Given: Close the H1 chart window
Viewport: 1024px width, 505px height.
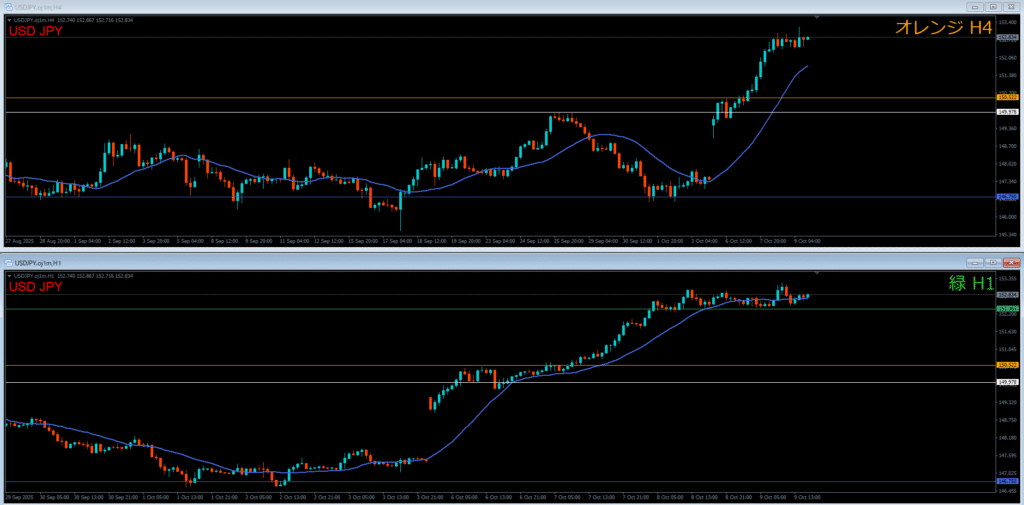Looking at the screenshot, I should [1012, 261].
